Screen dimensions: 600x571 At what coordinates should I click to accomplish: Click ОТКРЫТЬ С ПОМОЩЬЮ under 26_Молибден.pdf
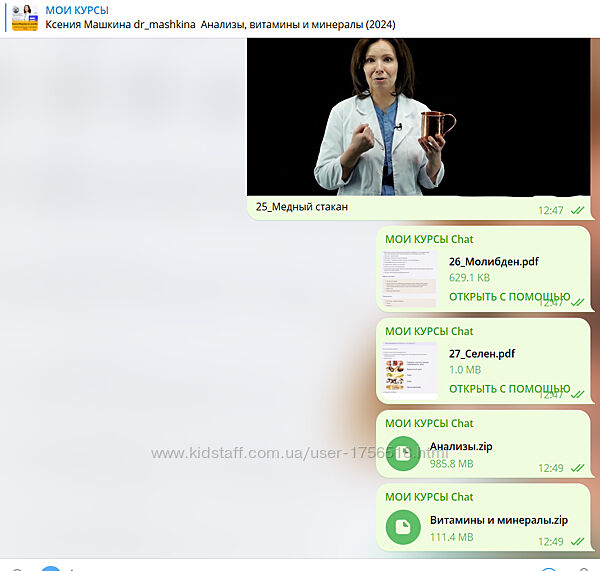[508, 297]
